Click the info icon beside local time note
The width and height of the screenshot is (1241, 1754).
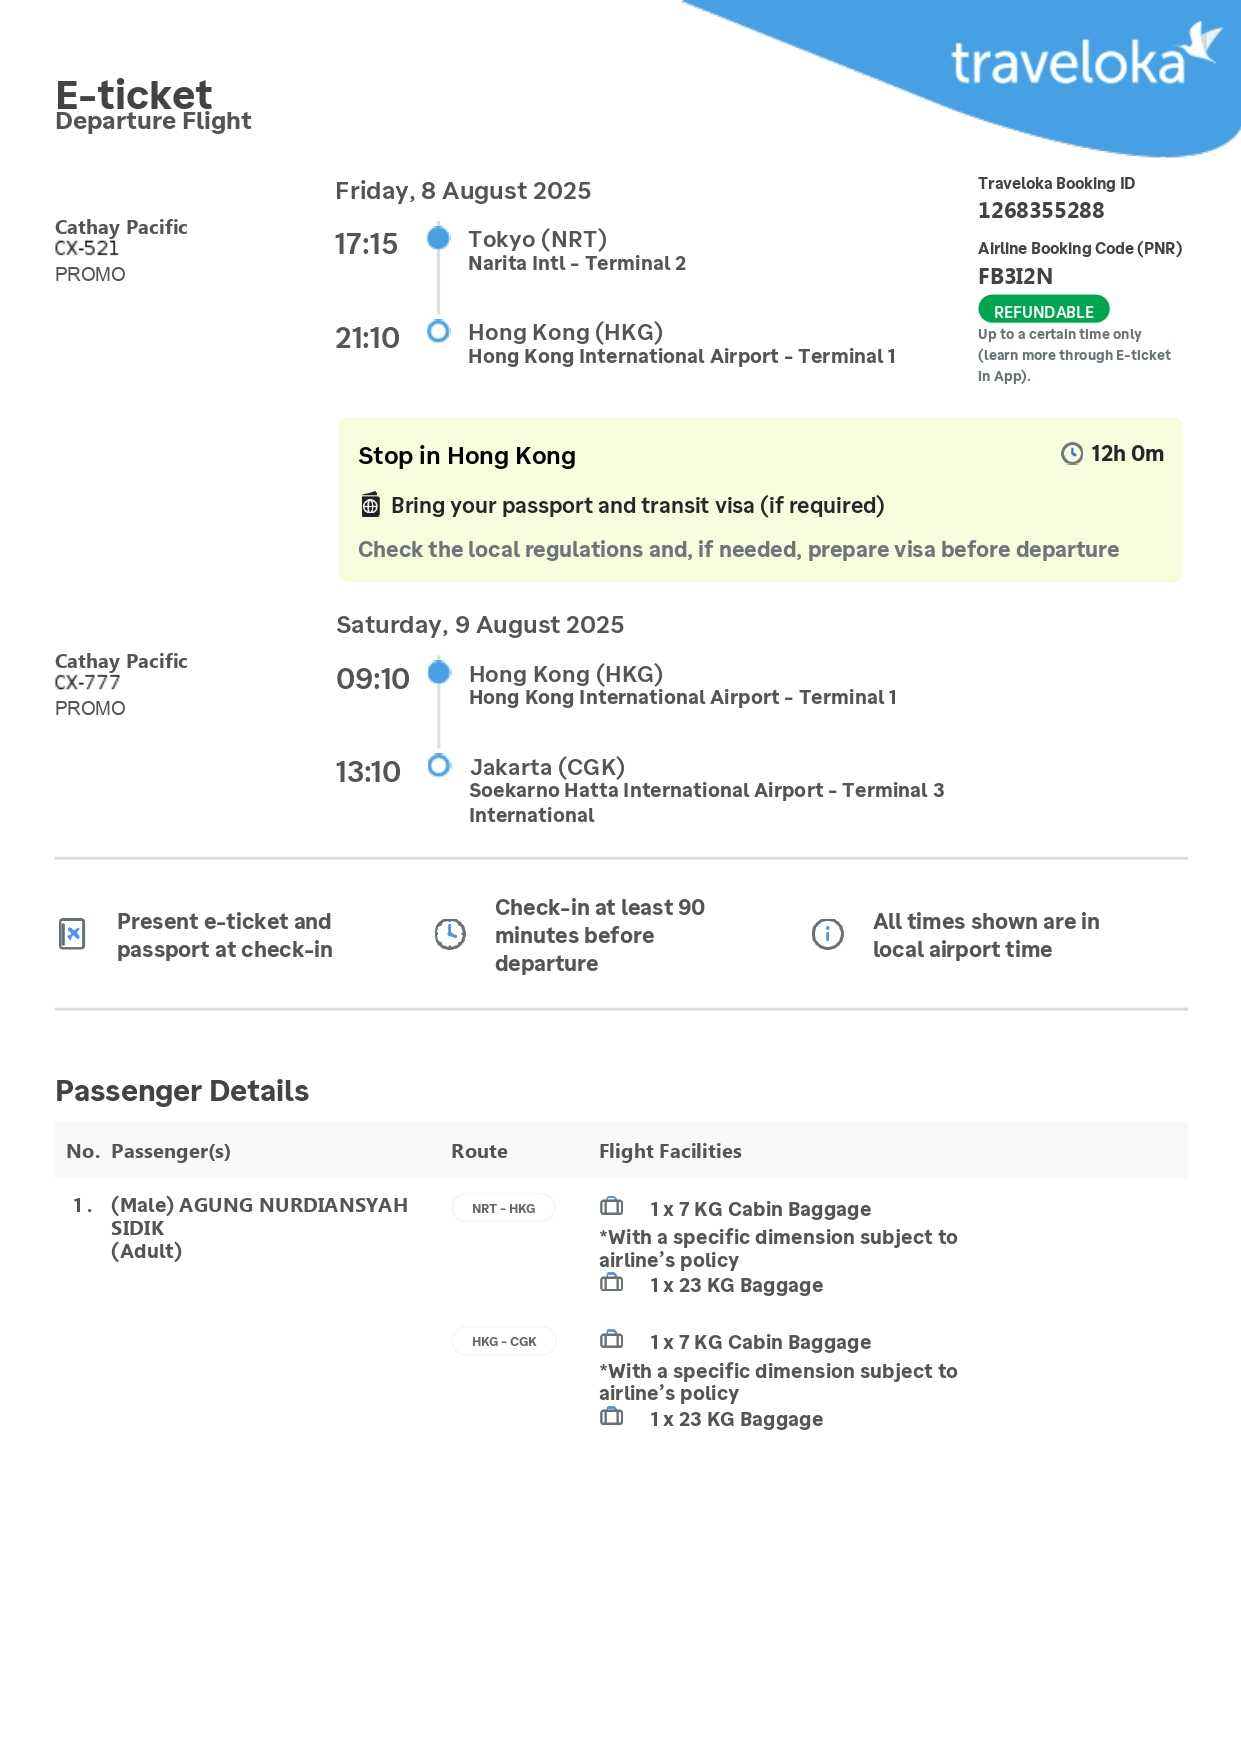click(x=828, y=934)
